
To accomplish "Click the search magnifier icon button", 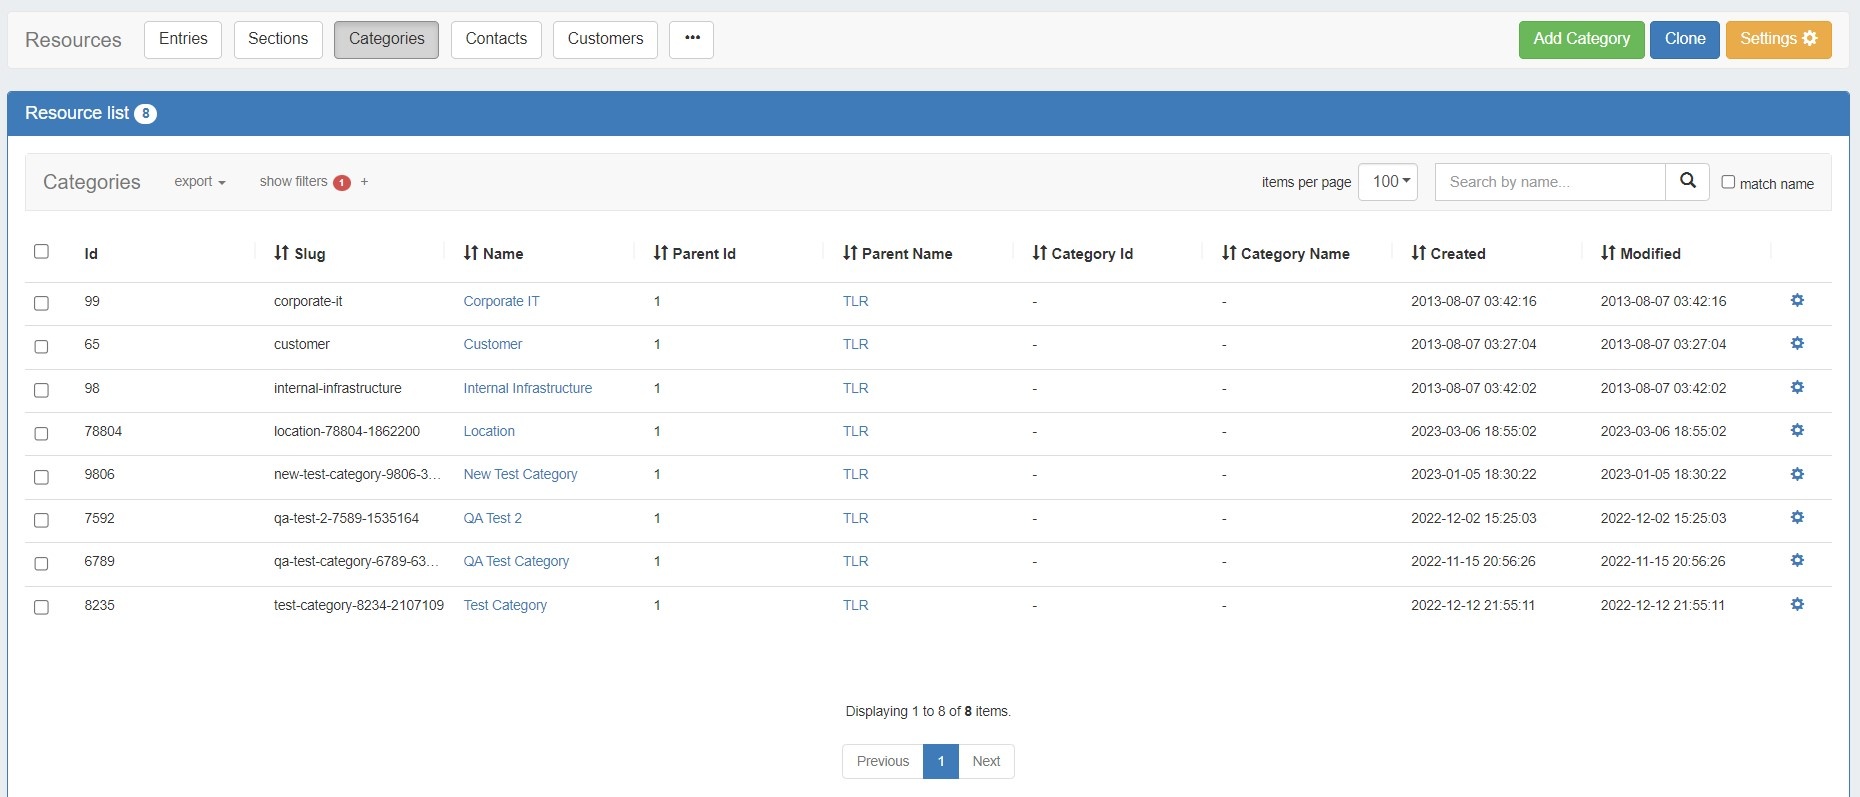I will [1687, 181].
